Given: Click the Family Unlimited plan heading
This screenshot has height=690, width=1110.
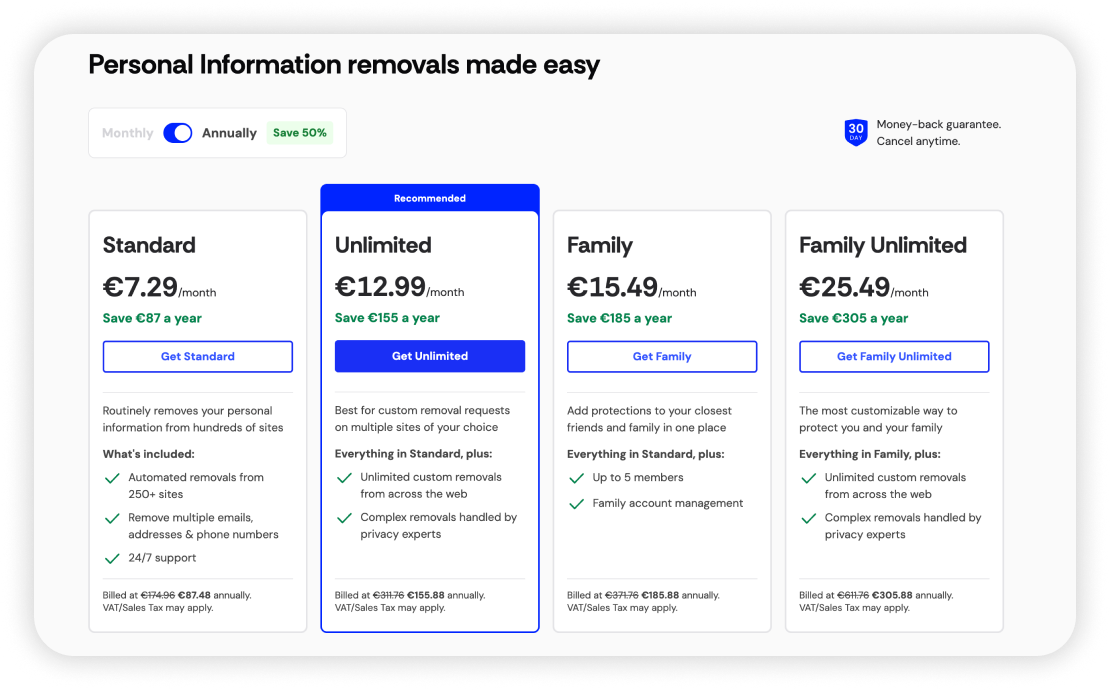Looking at the screenshot, I should (883, 245).
